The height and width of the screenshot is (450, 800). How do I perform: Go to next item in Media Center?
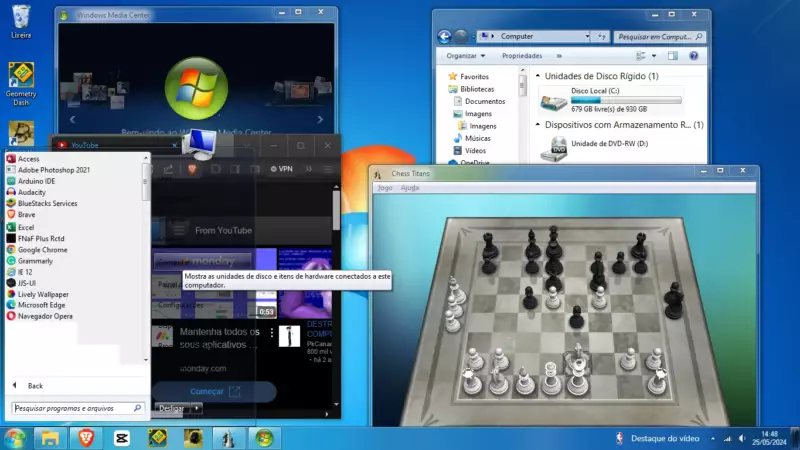(320, 119)
